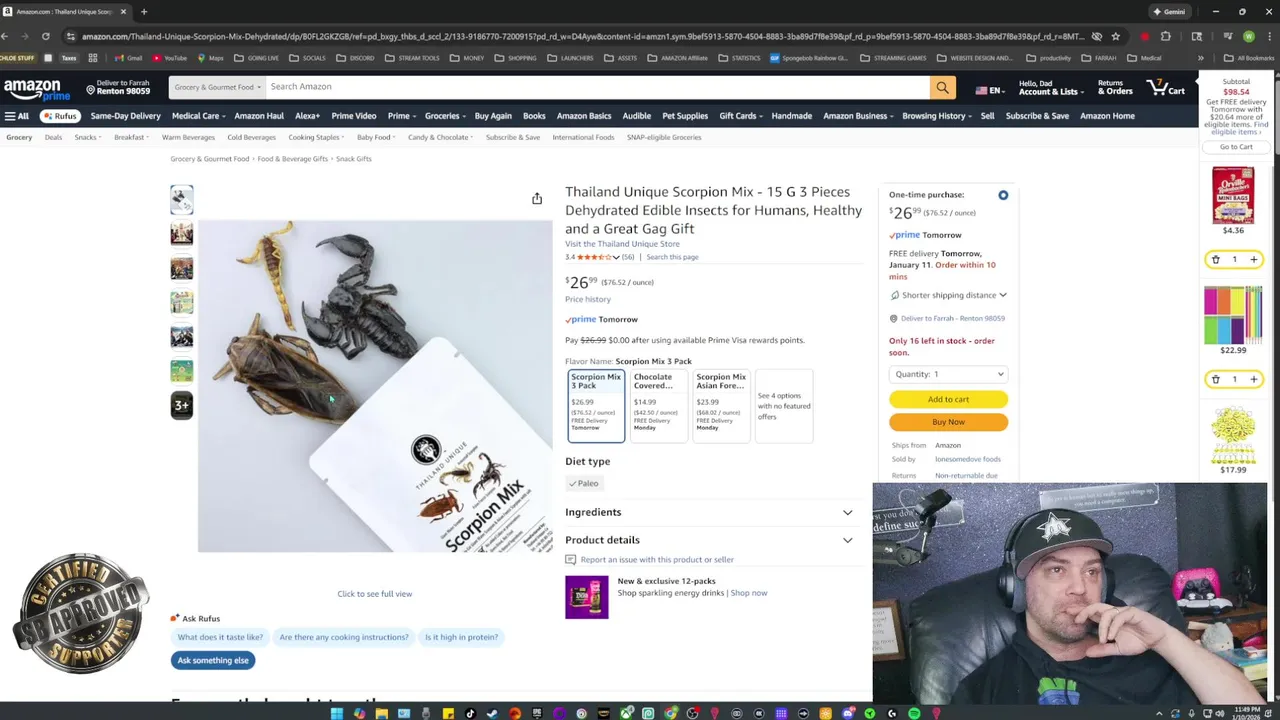Open Gift Cards nav item
The width and height of the screenshot is (1280, 720).
741,116
